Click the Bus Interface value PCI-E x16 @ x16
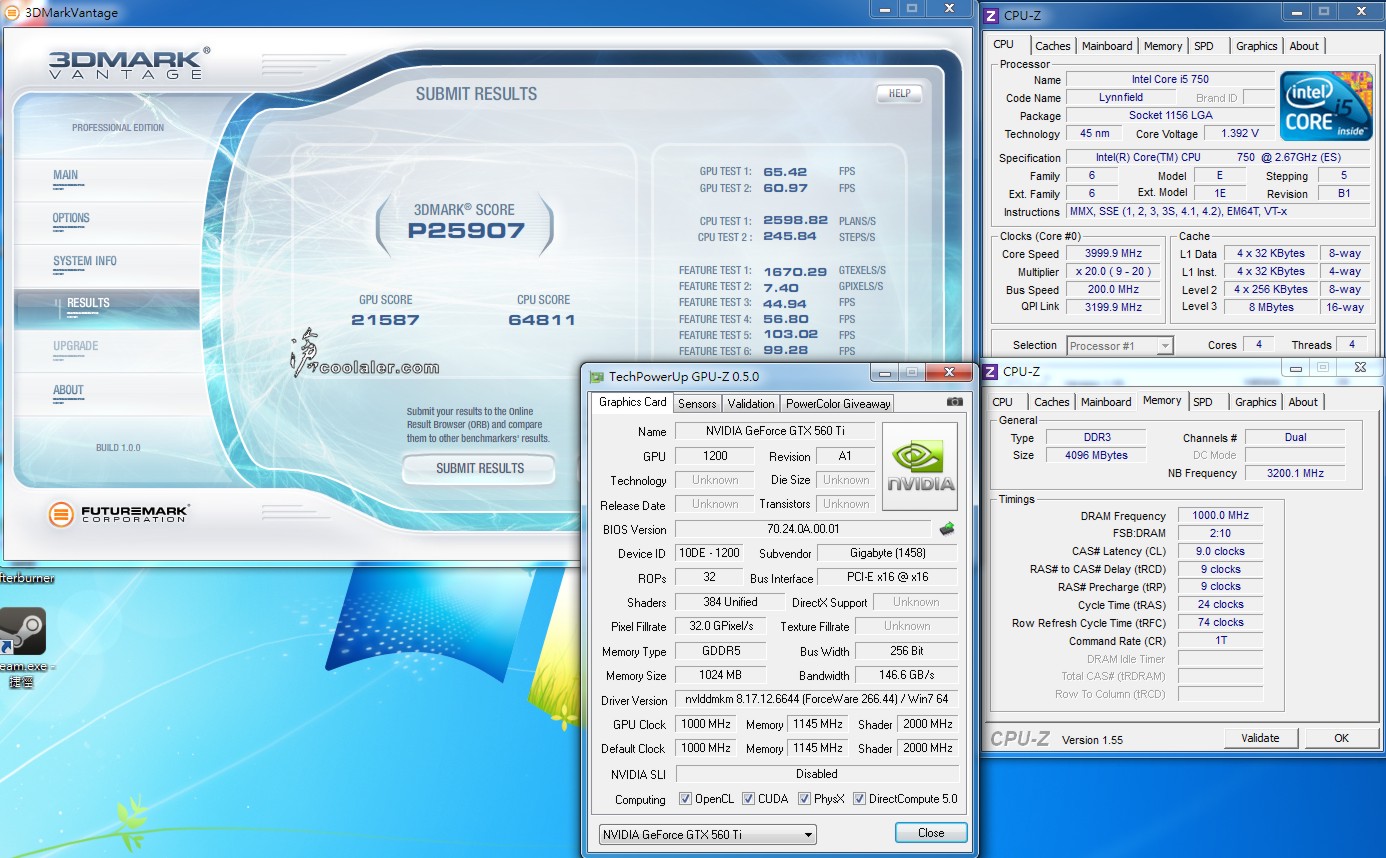 point(887,577)
